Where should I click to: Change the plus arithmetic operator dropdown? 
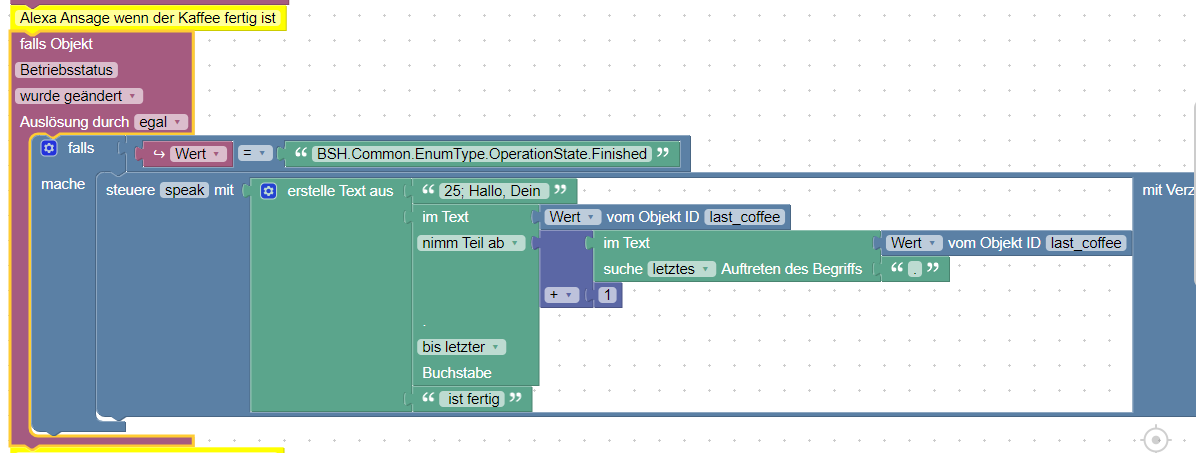pos(560,295)
